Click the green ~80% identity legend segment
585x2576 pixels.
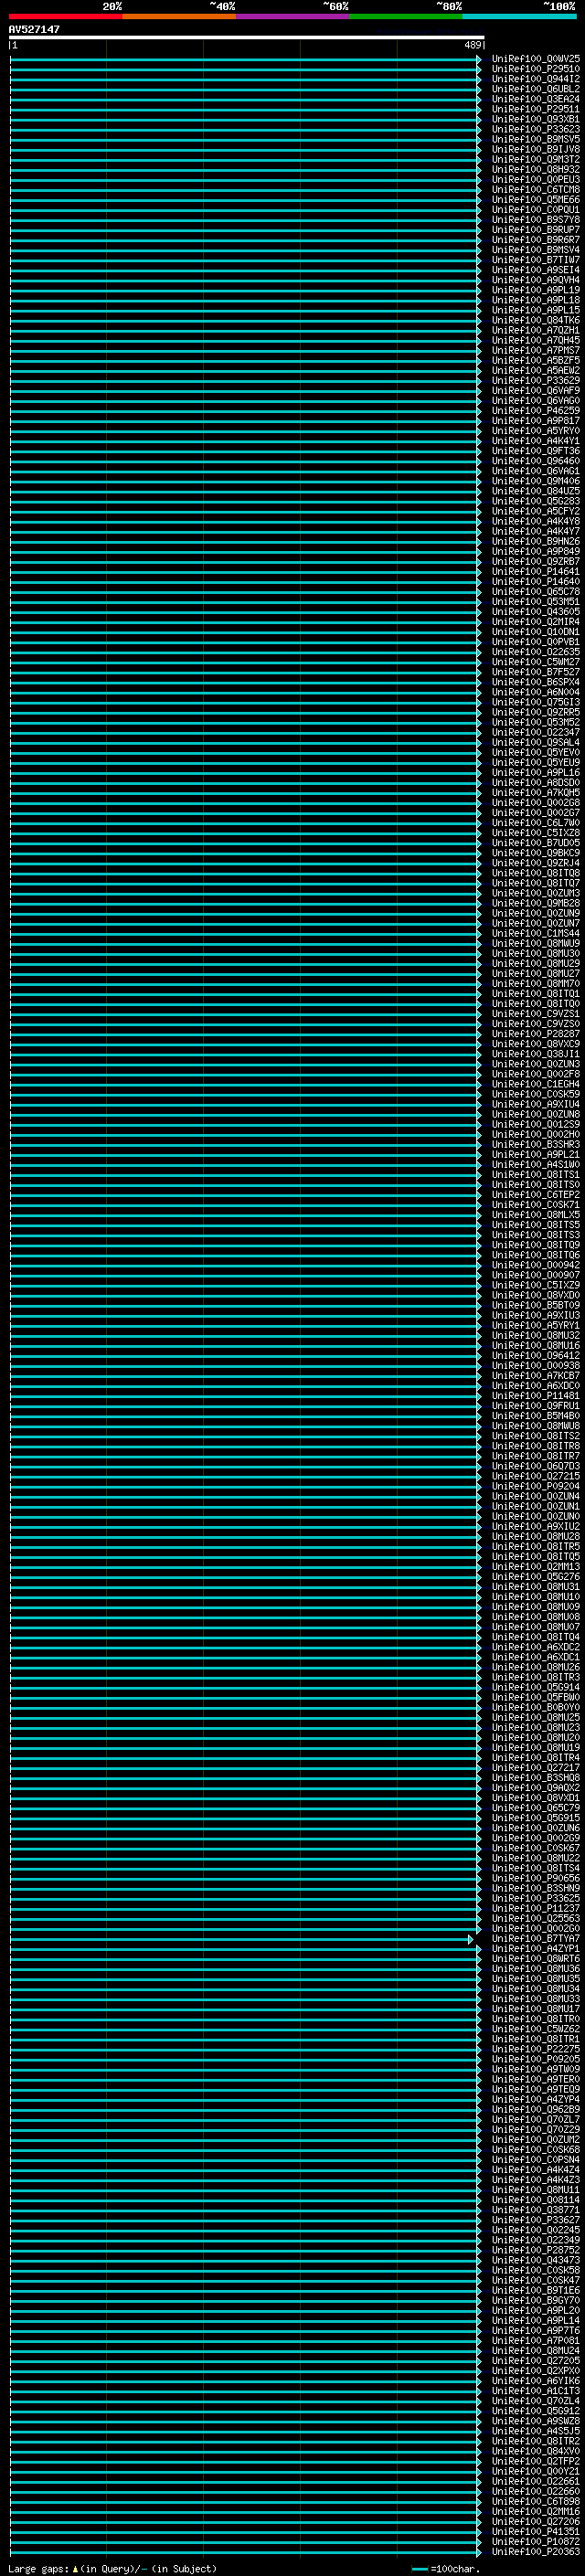(x=406, y=16)
